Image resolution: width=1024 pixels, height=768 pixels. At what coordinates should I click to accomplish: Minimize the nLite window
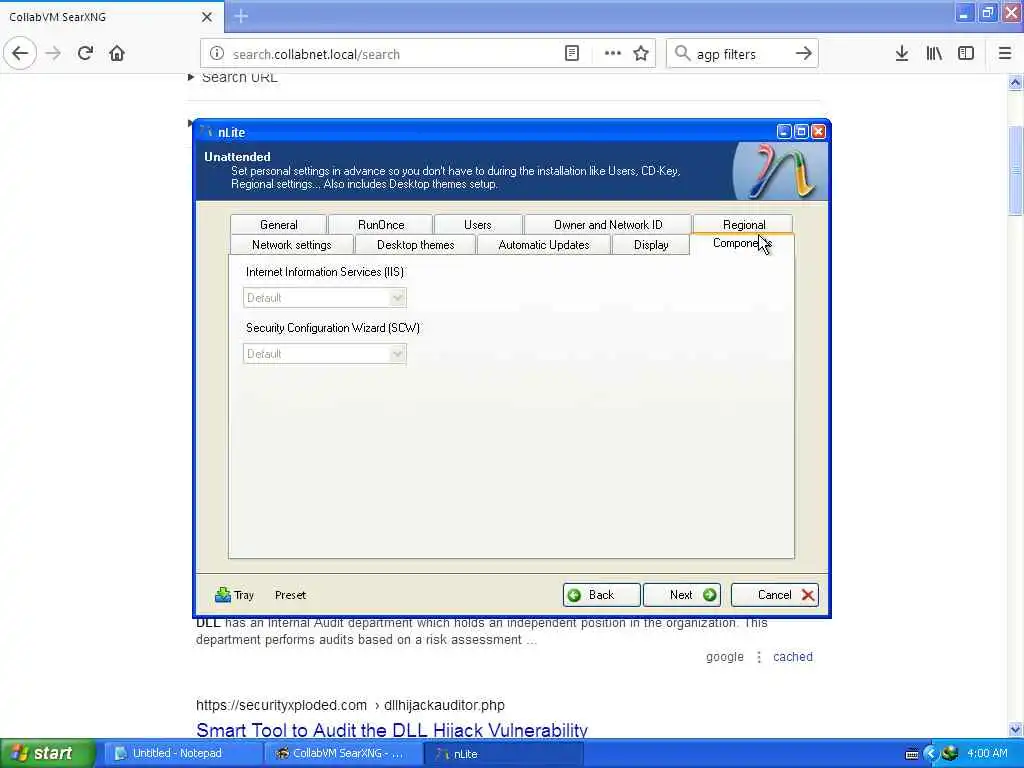tap(784, 132)
